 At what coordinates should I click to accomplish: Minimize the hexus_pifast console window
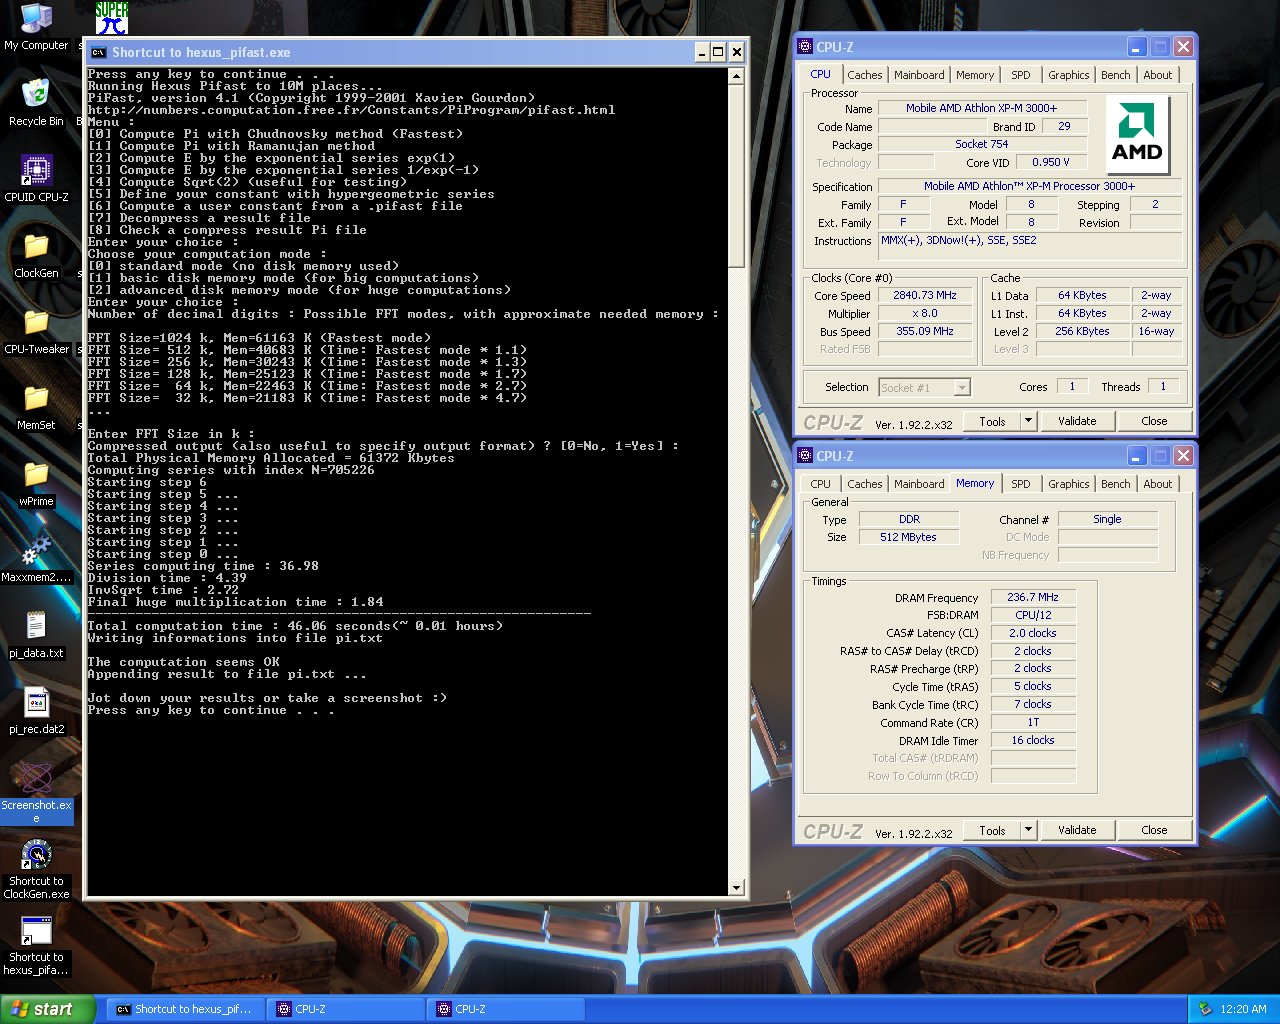click(702, 52)
